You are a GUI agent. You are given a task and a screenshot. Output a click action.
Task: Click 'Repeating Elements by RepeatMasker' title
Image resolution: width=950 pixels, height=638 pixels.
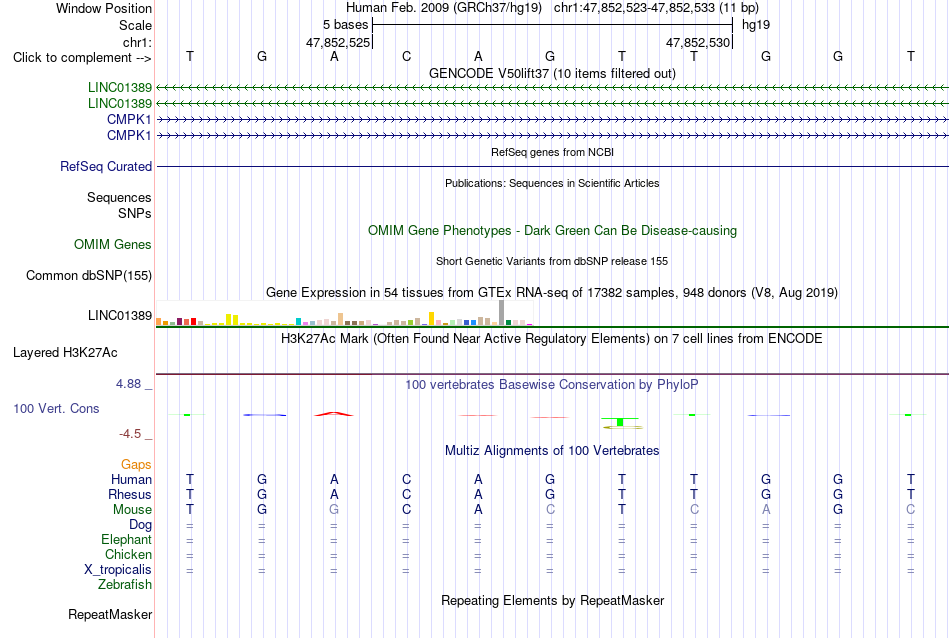point(552,600)
